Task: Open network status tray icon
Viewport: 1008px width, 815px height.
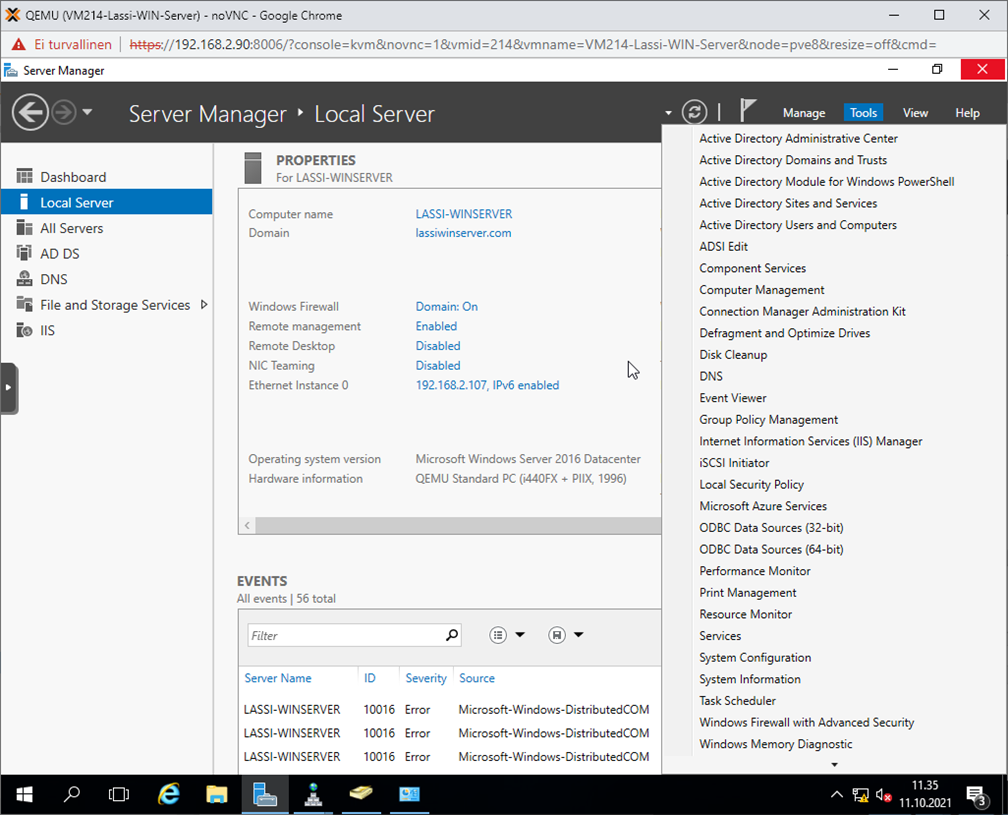Action: click(x=860, y=795)
